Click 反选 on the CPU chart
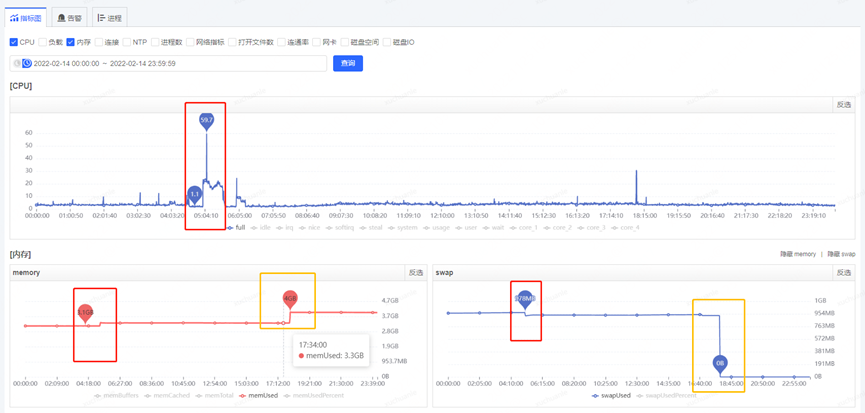865x413 pixels. [843, 104]
